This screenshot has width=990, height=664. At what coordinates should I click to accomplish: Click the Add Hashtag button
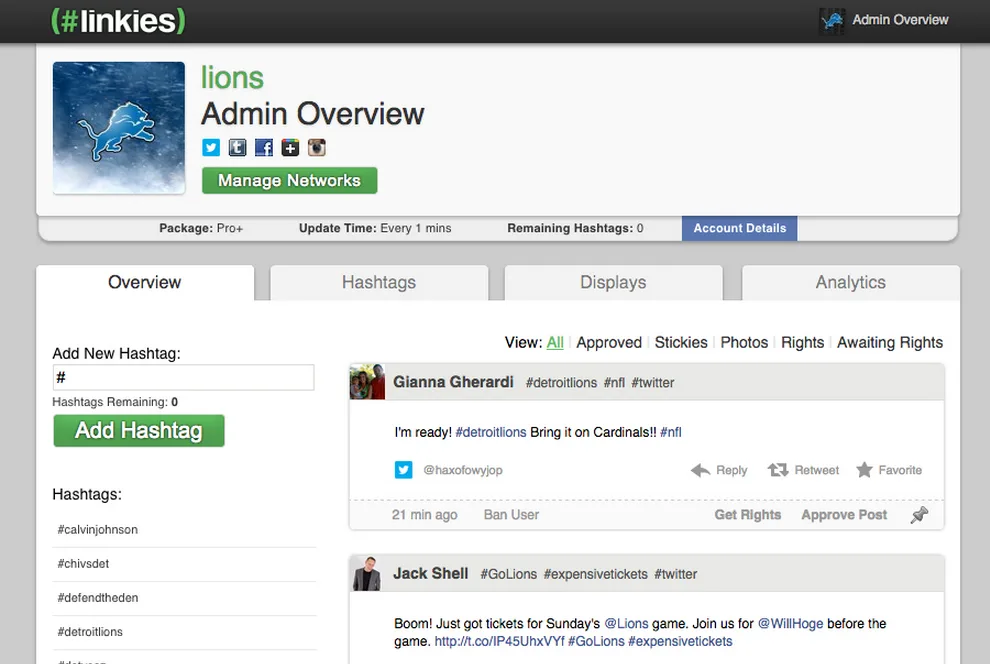[x=139, y=430]
